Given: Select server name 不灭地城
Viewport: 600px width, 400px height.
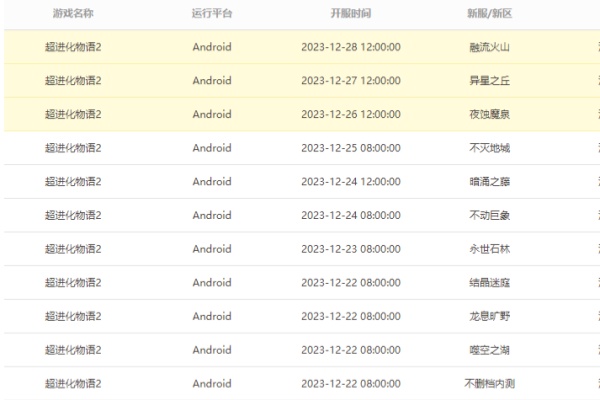Looking at the screenshot, I should [x=489, y=148].
